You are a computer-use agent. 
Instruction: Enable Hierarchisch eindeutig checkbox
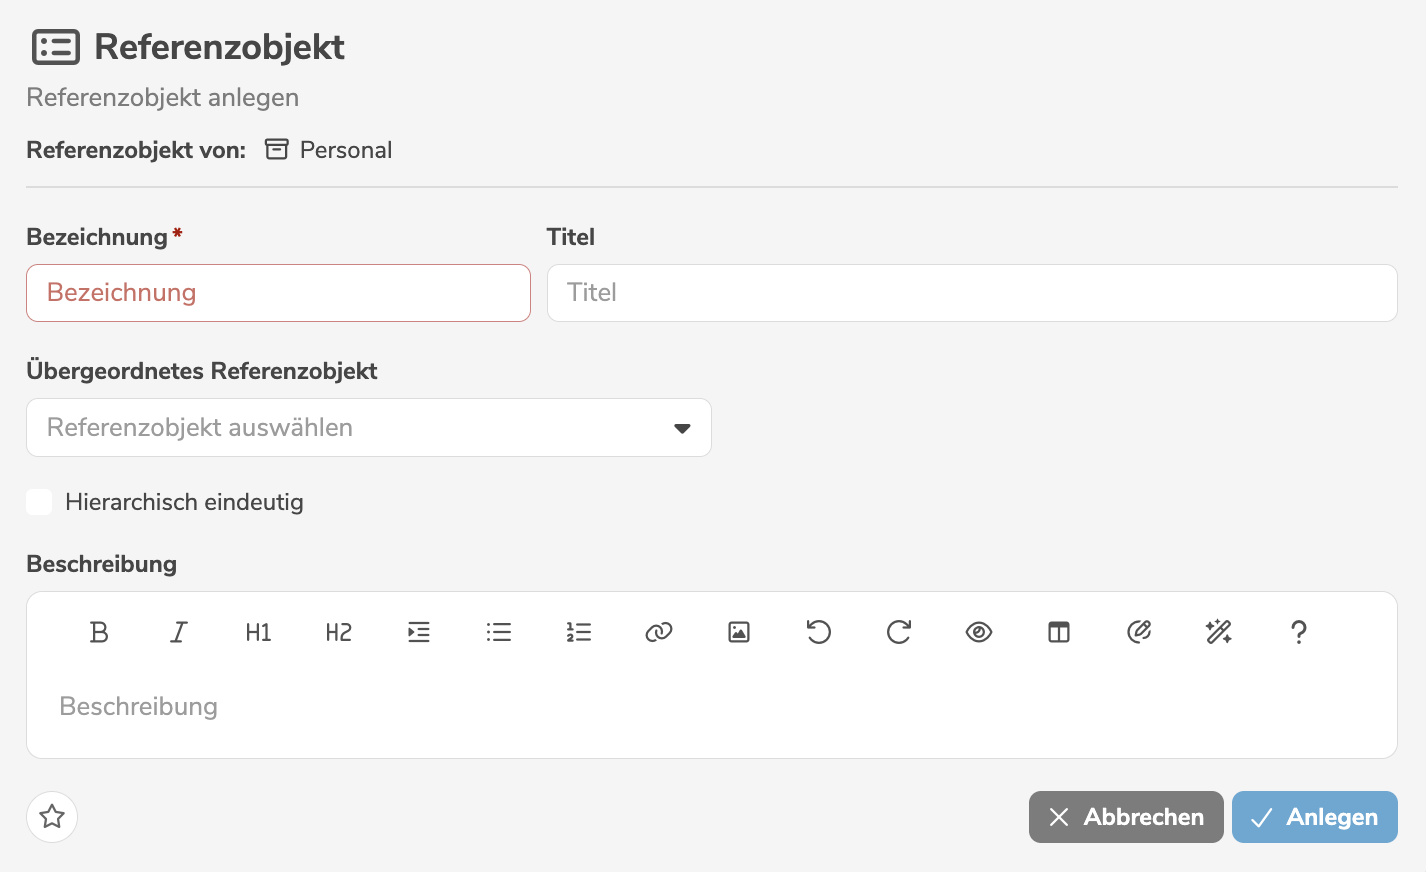[x=40, y=502]
